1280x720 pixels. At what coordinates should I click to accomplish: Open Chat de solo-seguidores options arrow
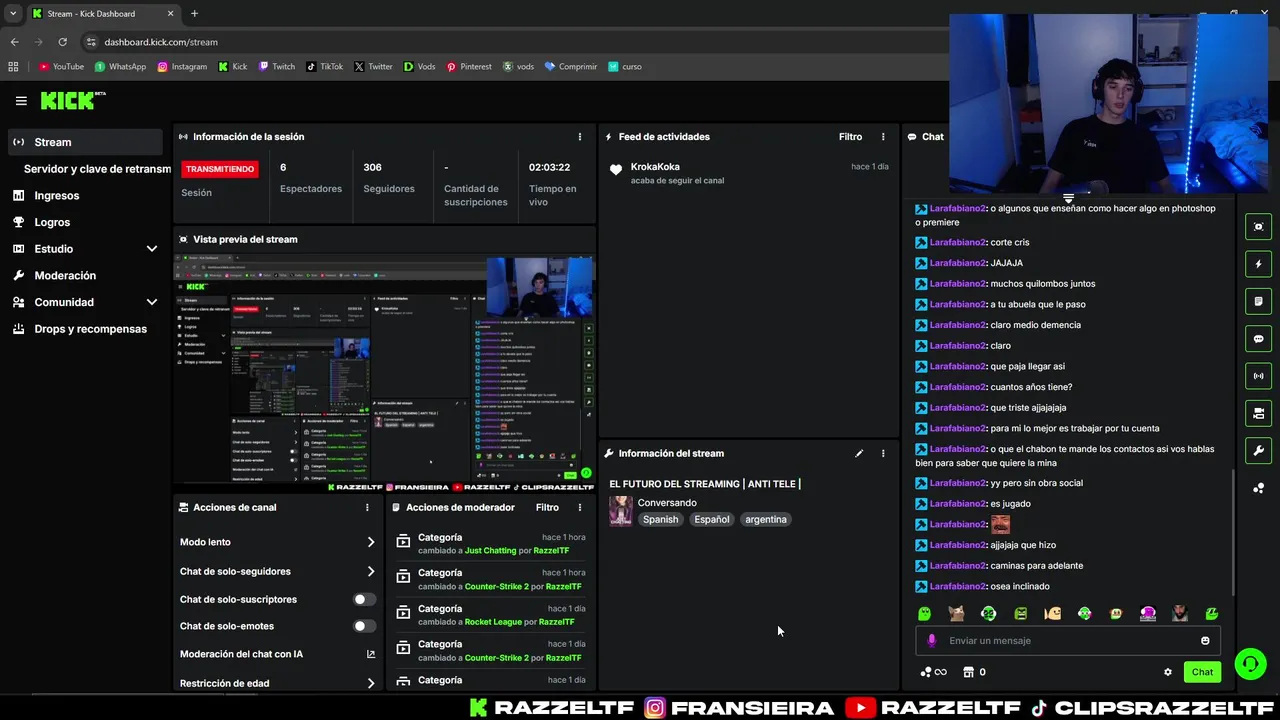[x=371, y=572]
